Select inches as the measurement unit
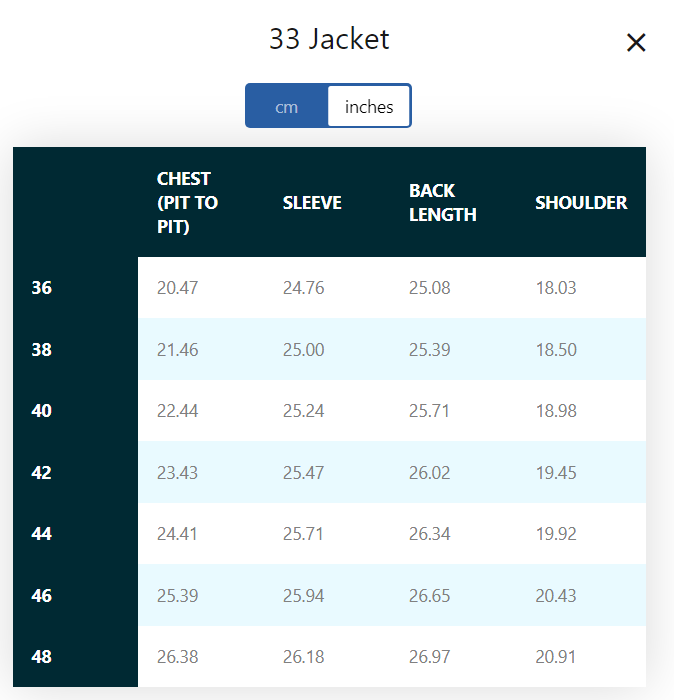674x700 pixels. pyautogui.click(x=369, y=106)
